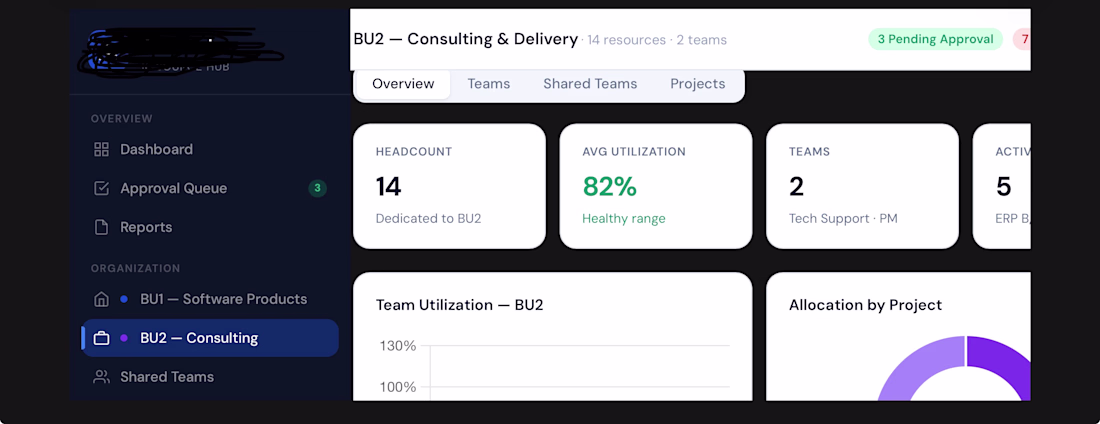Switch to the Teams tab
Image resolution: width=1100 pixels, height=424 pixels.
coord(489,84)
